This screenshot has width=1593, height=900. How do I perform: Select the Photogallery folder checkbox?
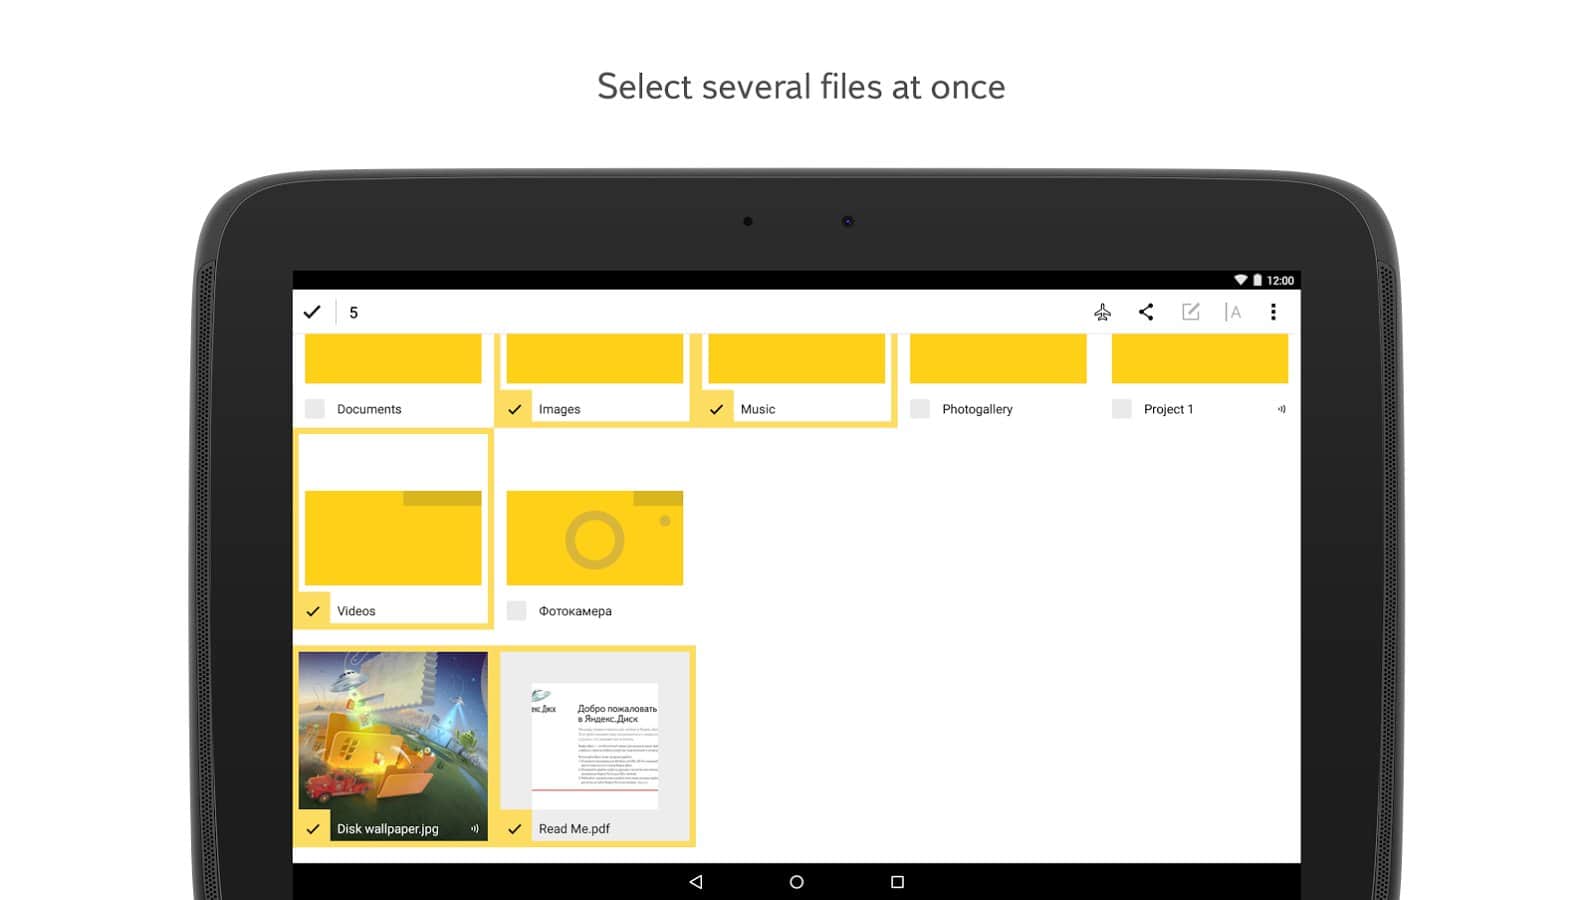(920, 409)
